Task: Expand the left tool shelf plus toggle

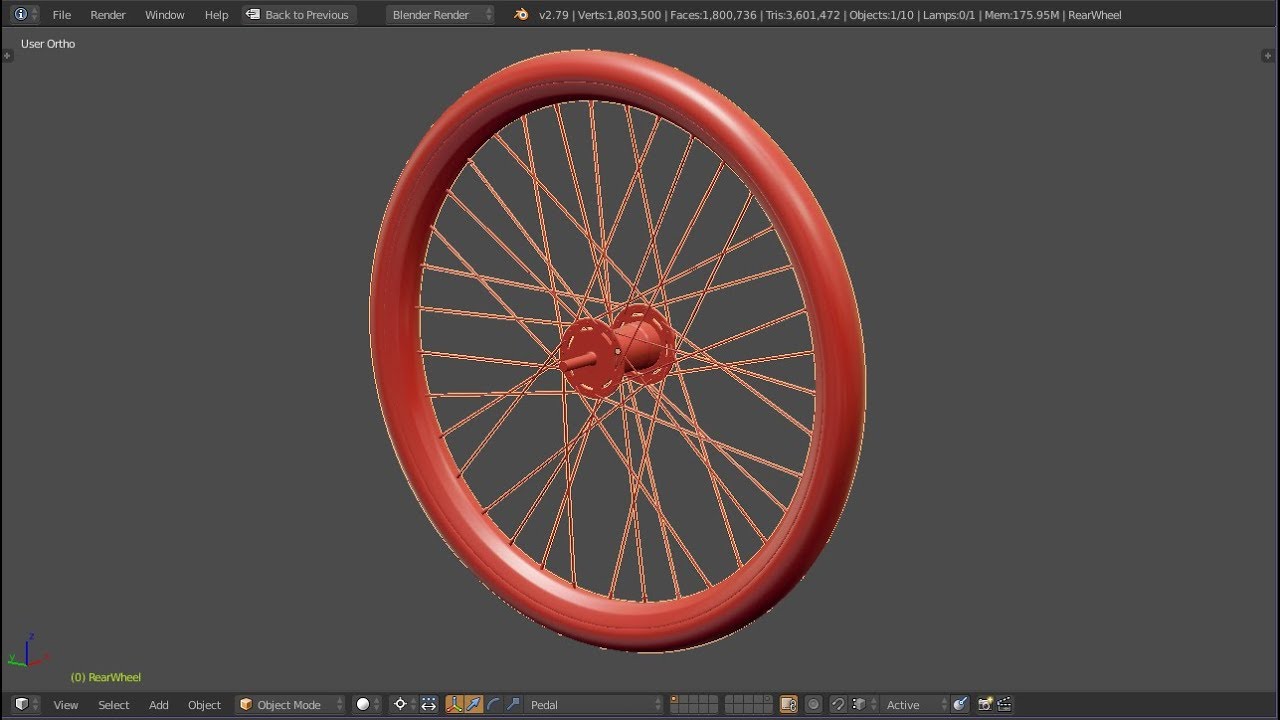Action: 7,56
